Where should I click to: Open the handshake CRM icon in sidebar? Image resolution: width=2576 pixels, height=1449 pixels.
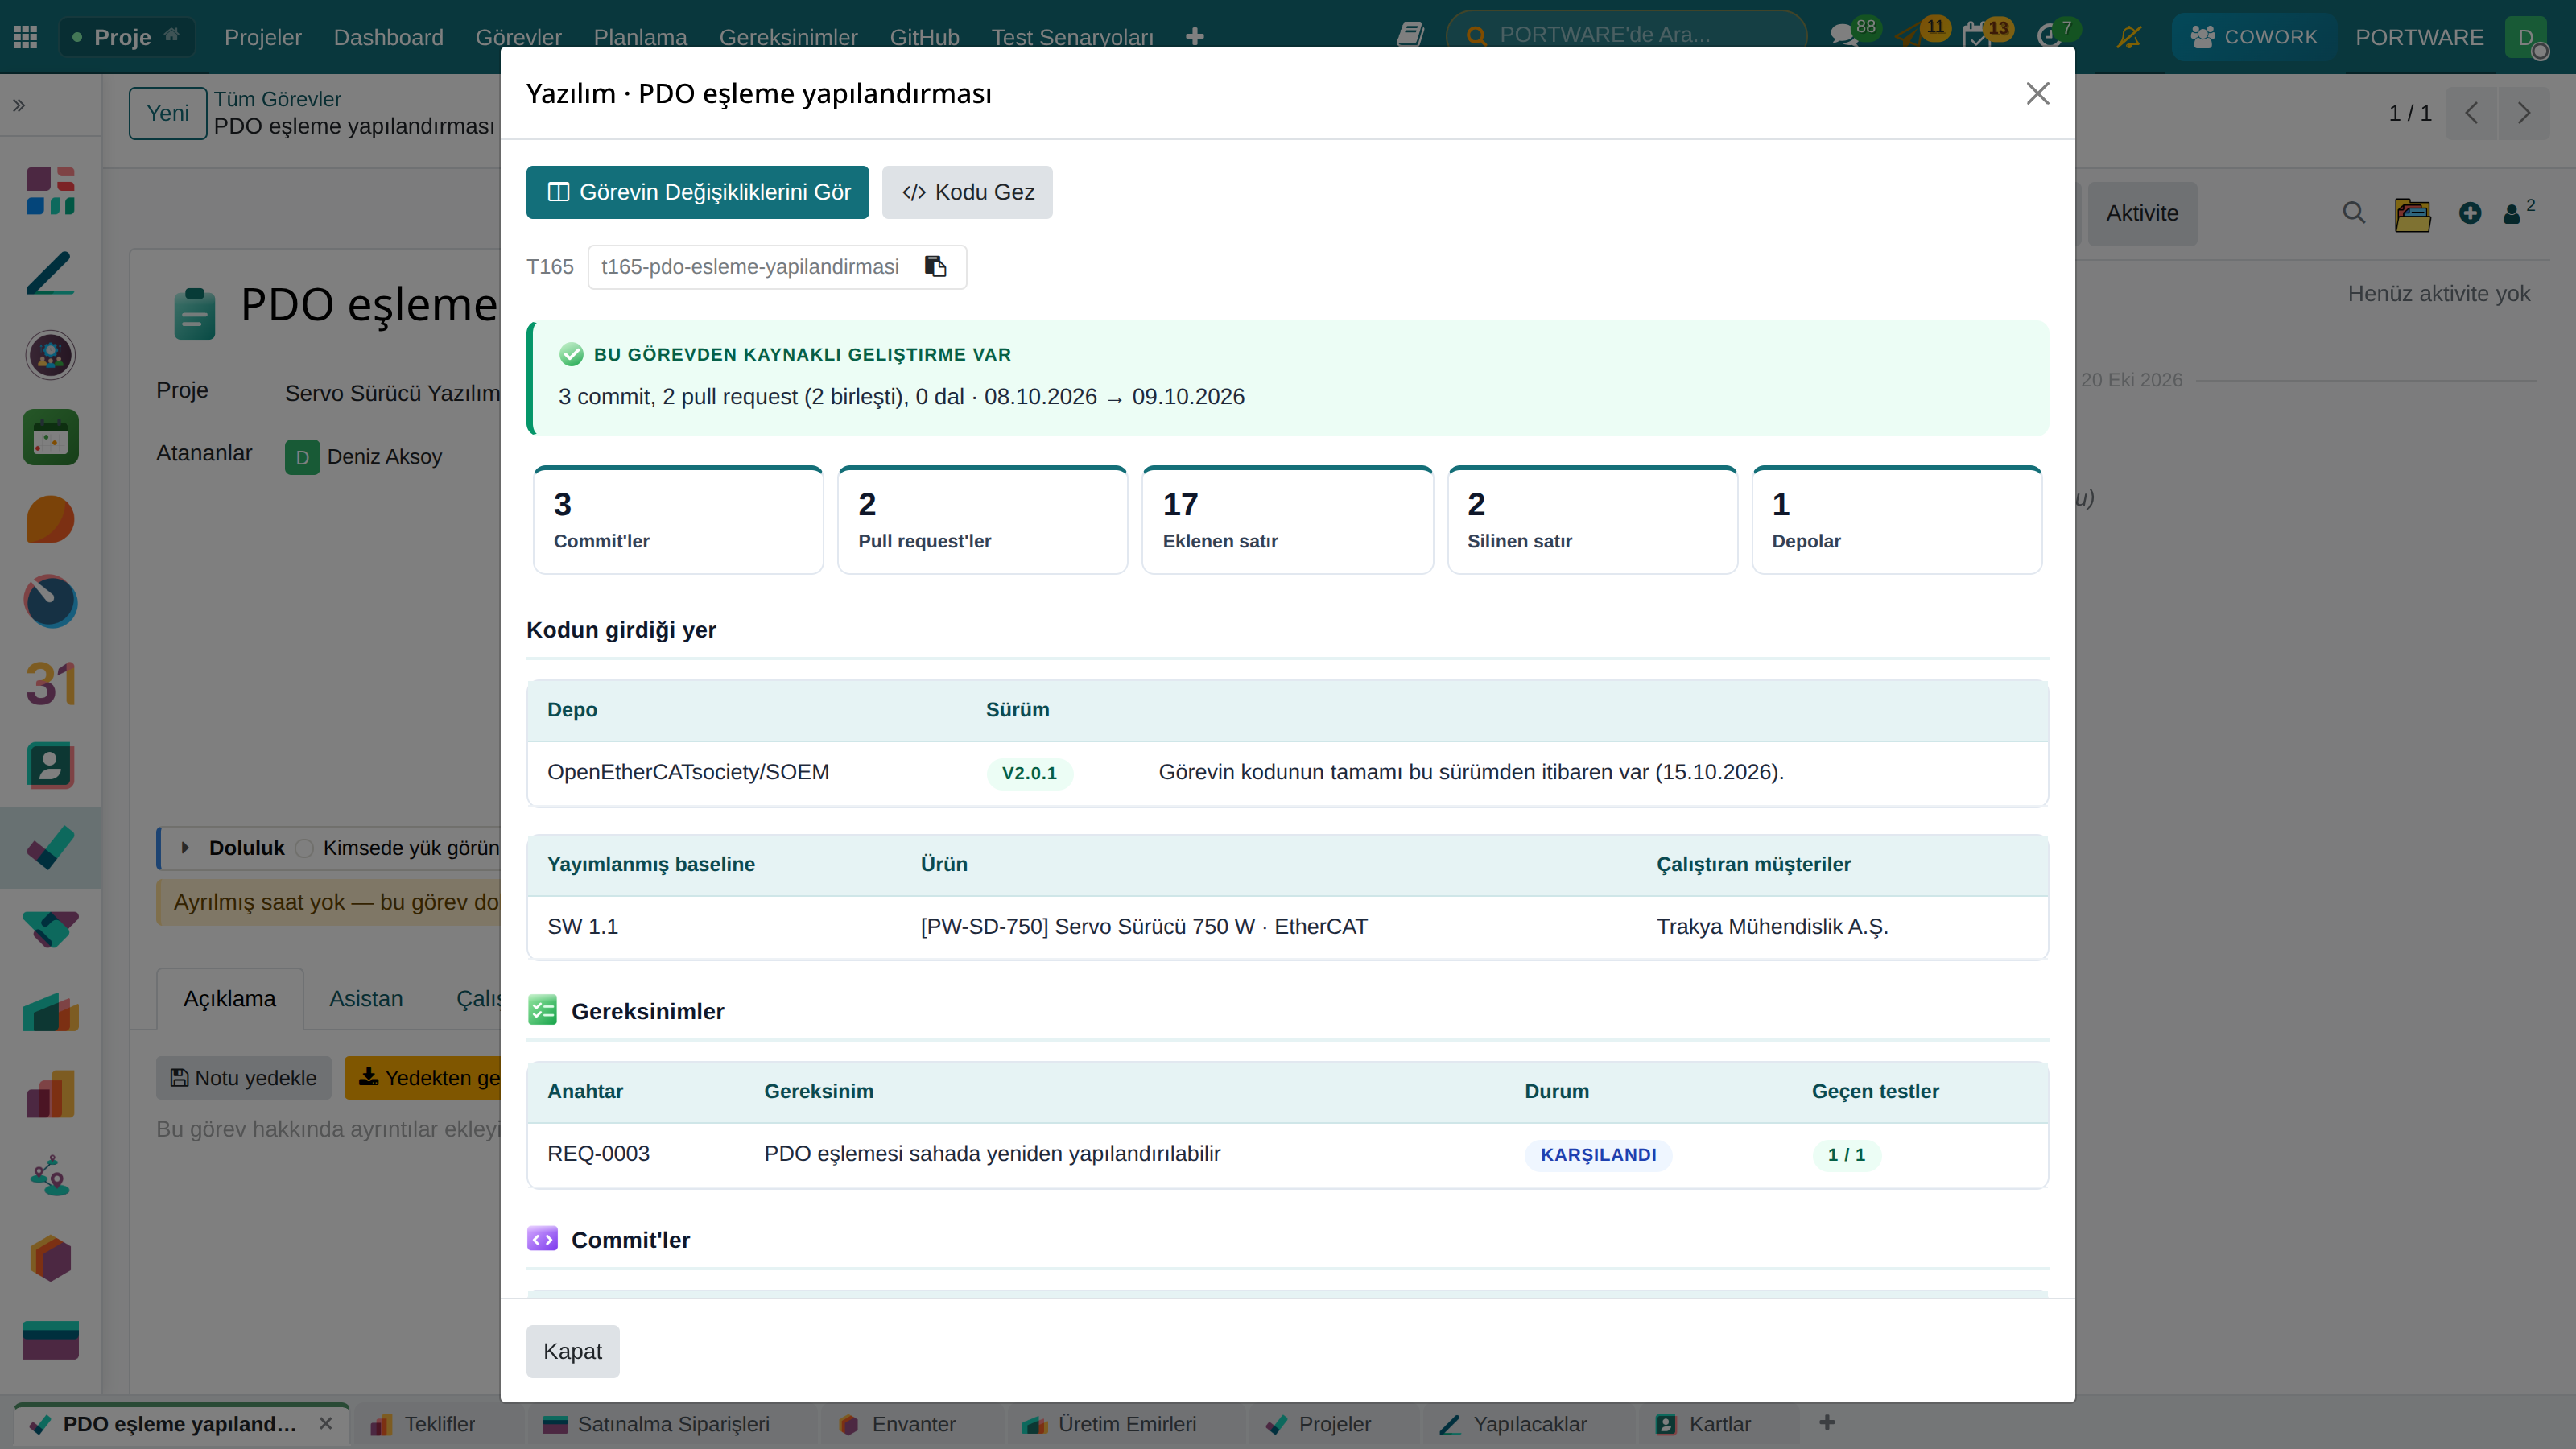(x=50, y=930)
